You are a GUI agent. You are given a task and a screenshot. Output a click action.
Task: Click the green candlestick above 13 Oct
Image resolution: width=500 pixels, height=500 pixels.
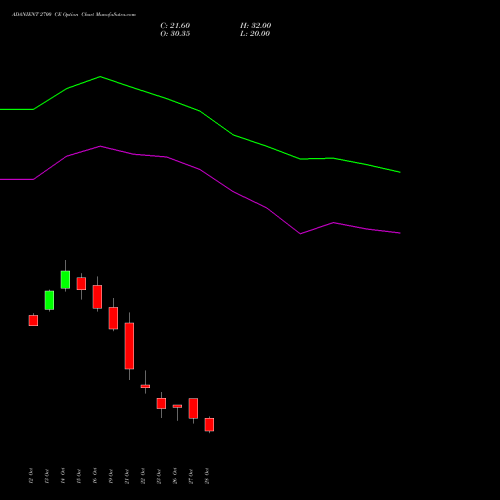[x=49, y=300]
